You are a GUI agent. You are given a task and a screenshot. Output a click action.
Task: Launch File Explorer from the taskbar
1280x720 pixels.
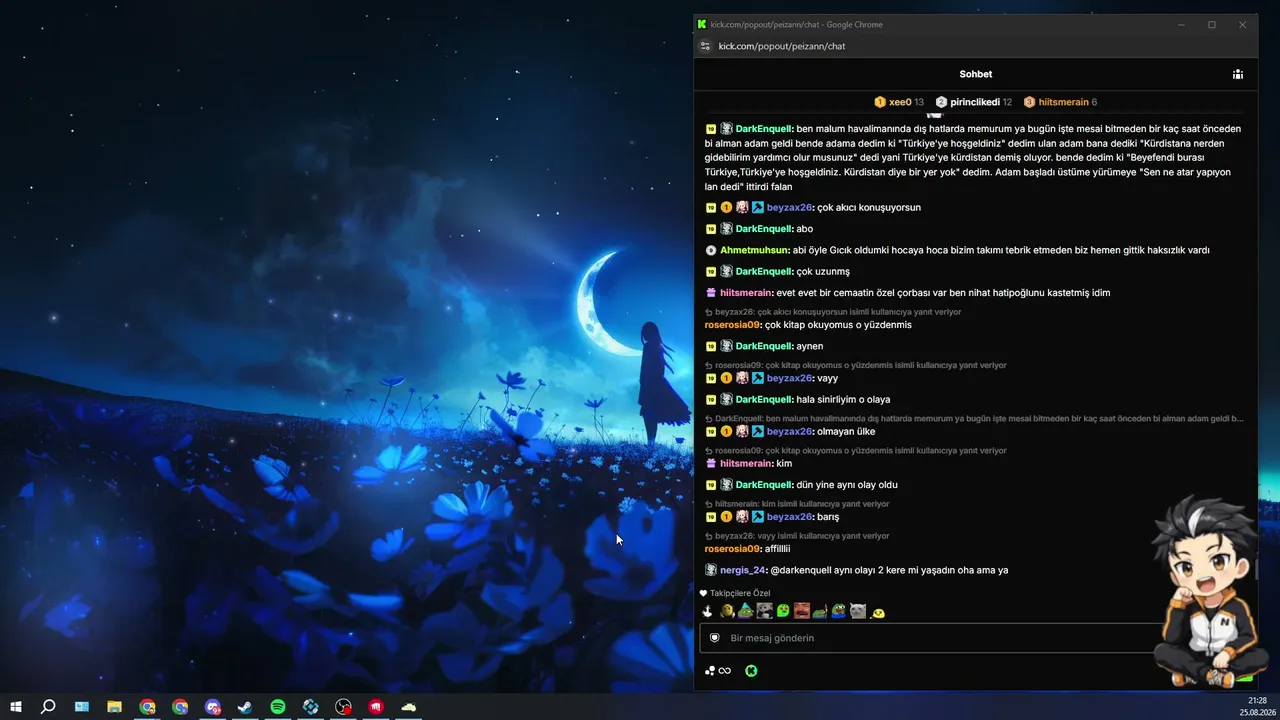[x=114, y=707]
